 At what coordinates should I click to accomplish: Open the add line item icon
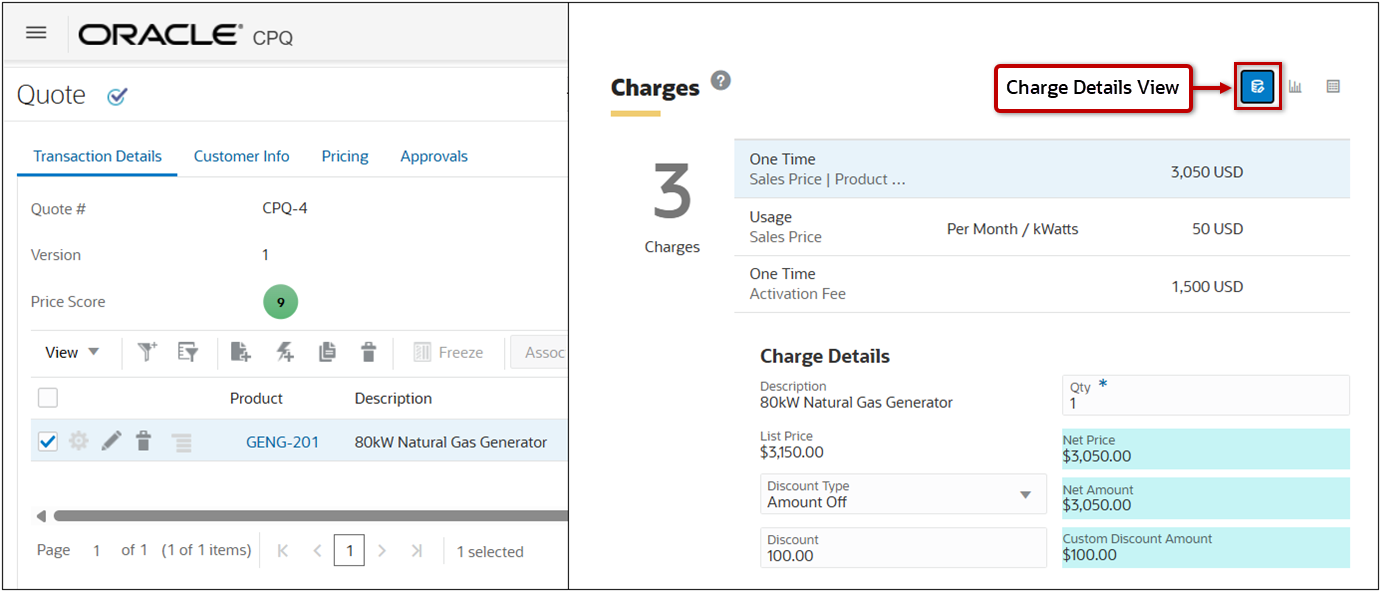click(x=239, y=352)
